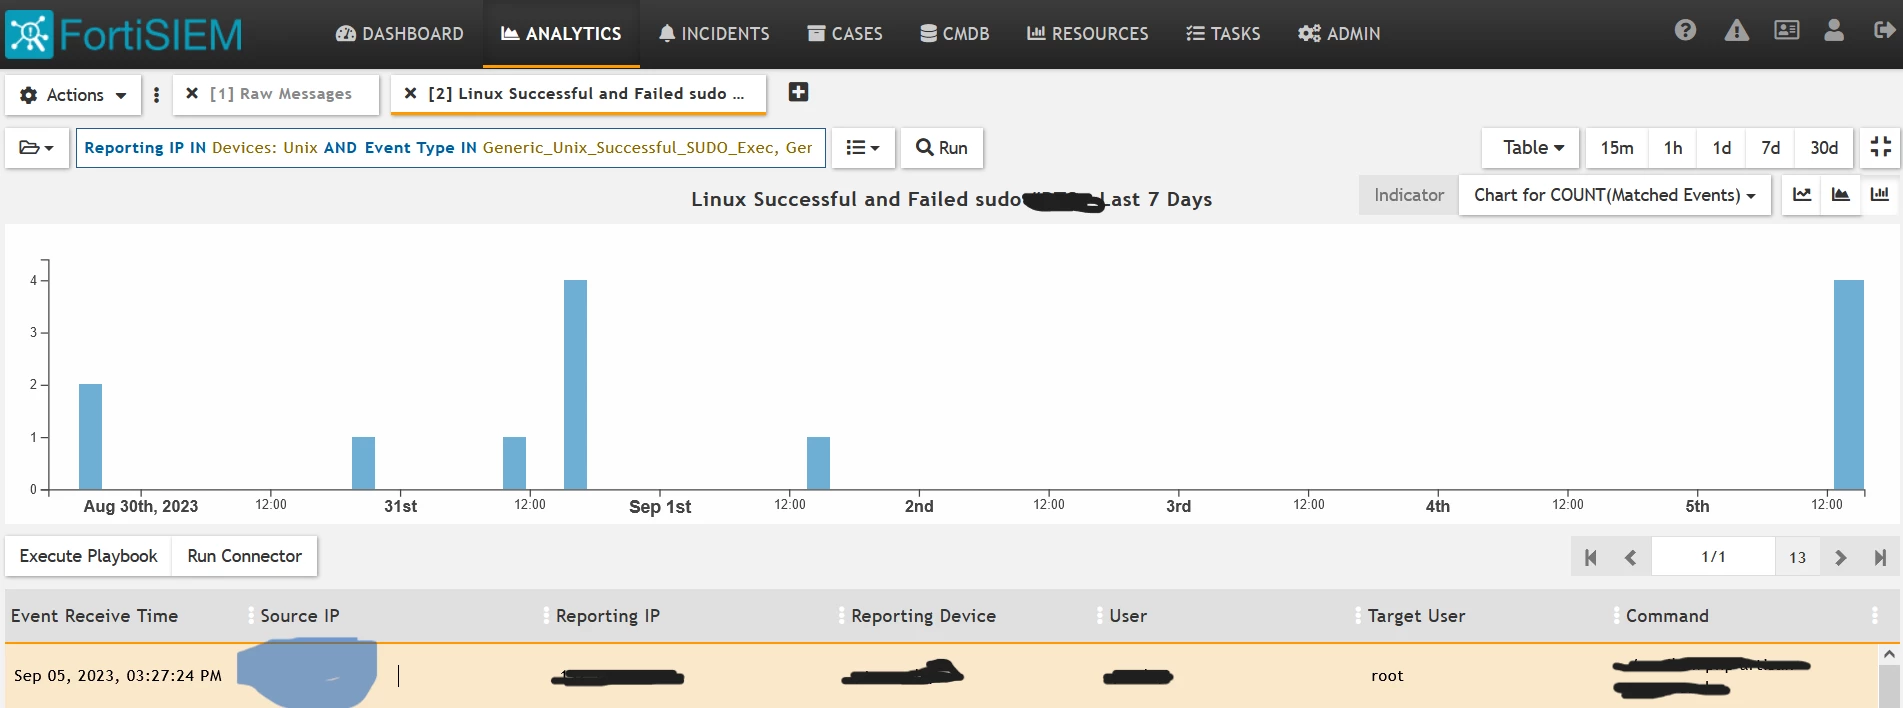Open the ADMIN menu
The height and width of the screenshot is (708, 1903).
[1339, 34]
